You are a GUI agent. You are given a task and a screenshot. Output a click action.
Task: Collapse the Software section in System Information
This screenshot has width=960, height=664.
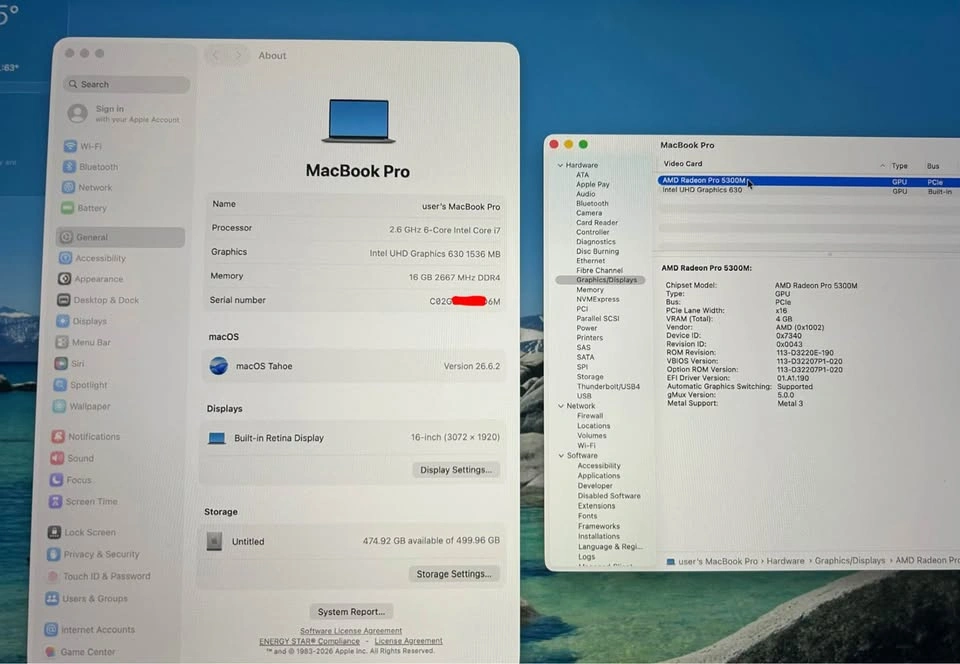561,455
